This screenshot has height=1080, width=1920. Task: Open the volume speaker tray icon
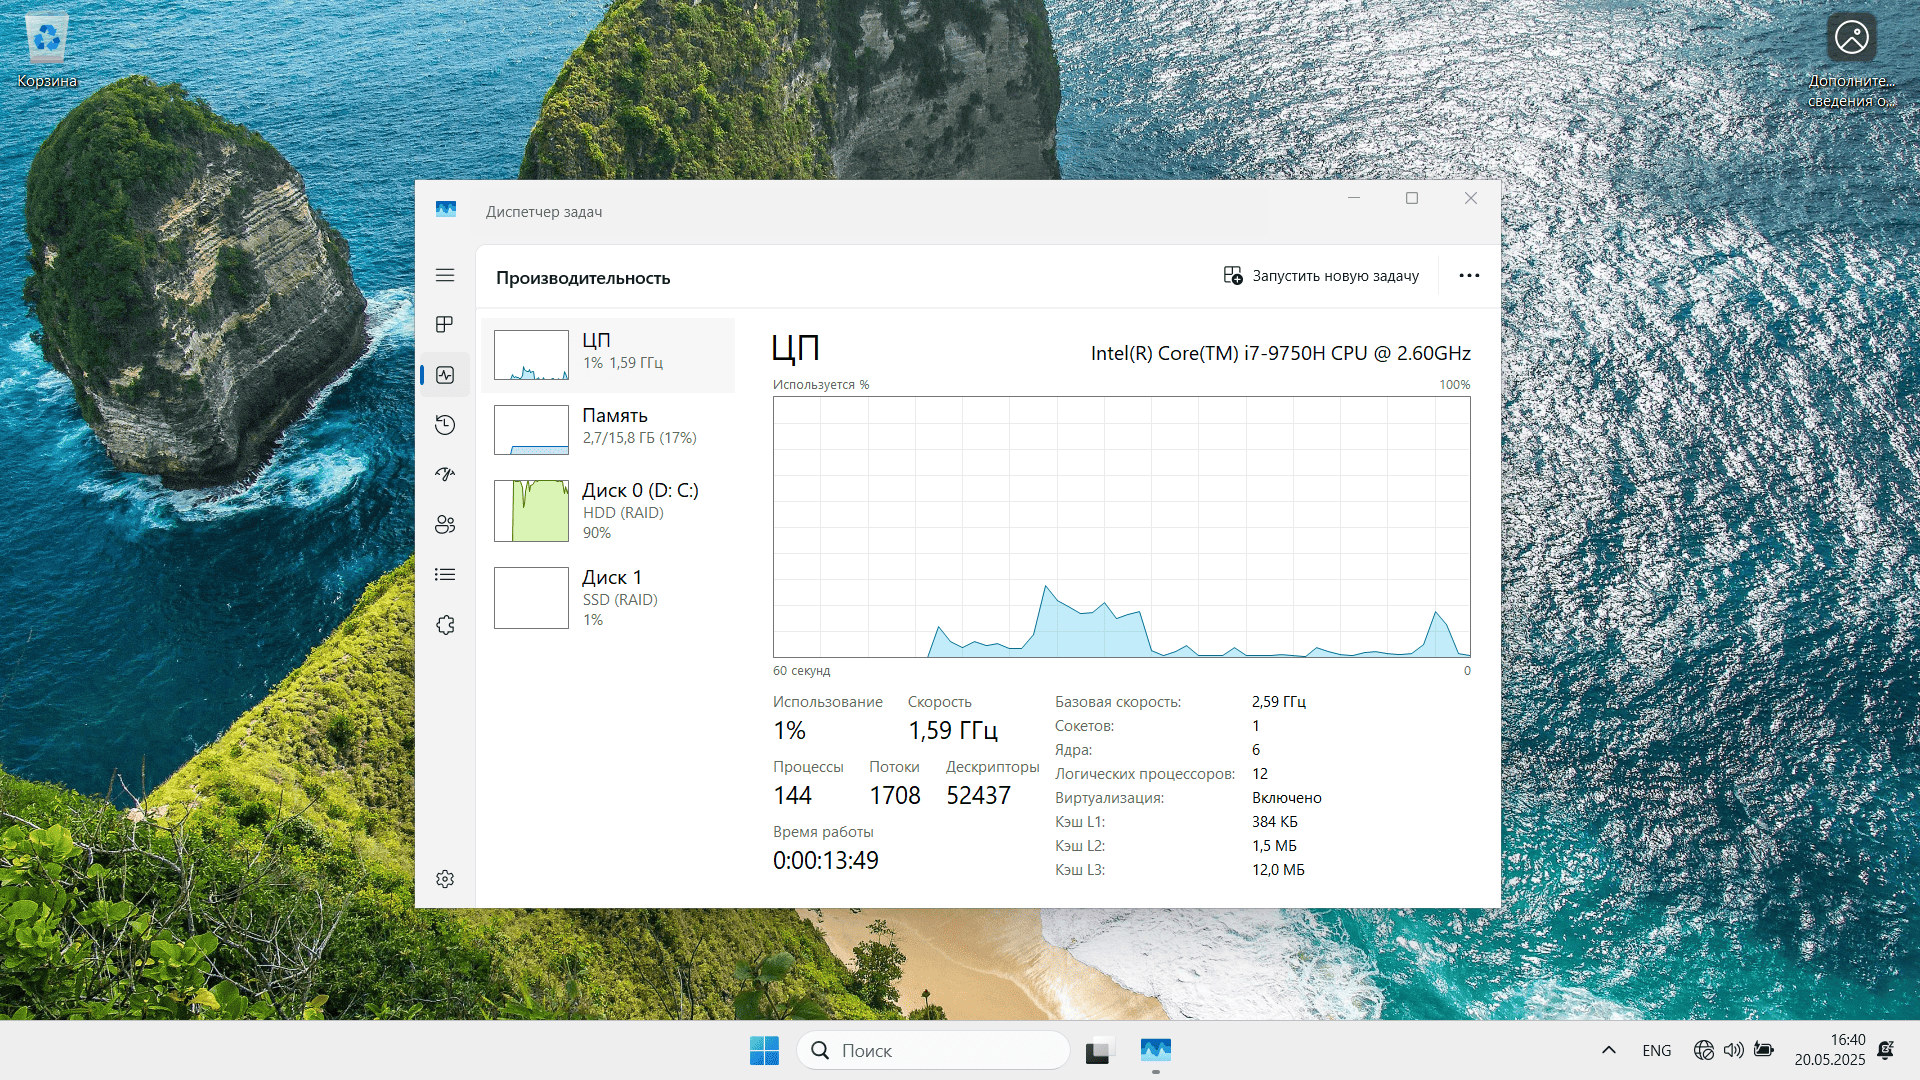1734,1050
